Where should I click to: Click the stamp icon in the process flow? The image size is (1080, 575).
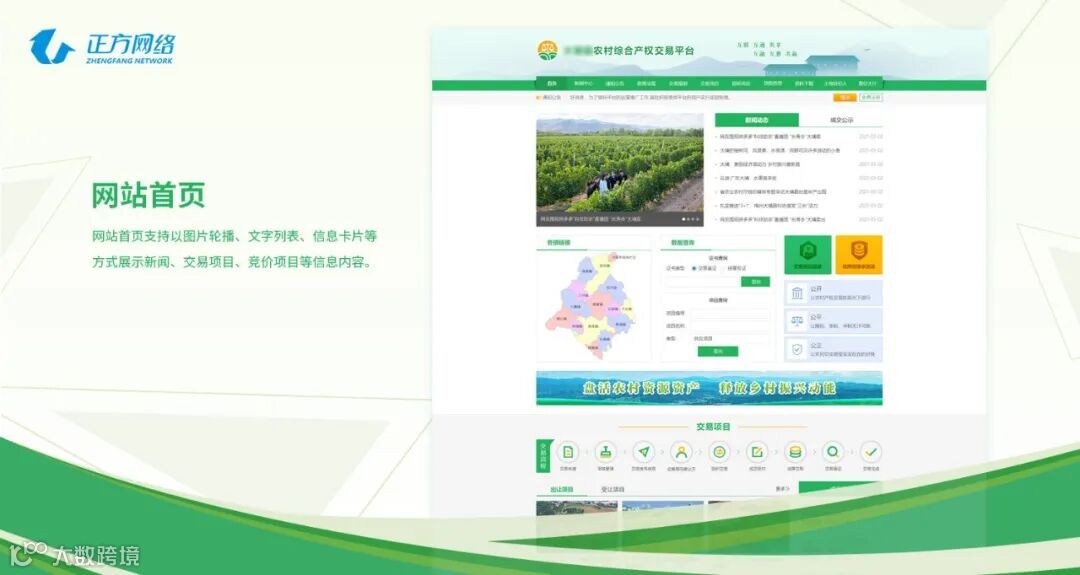pos(605,452)
